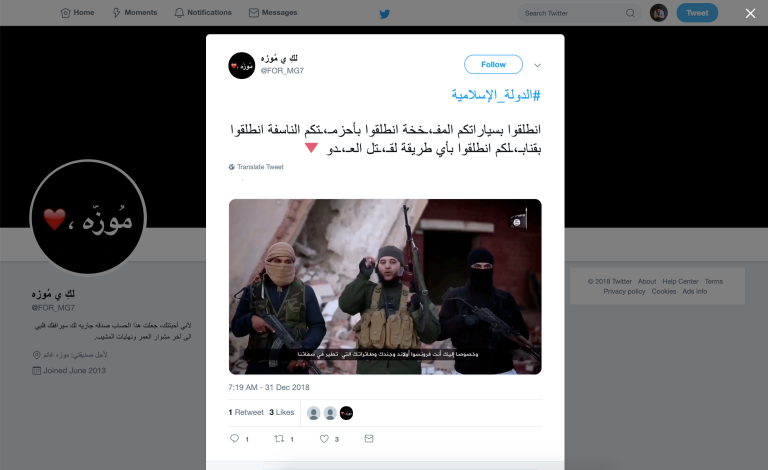Open the logged-in profile avatar menu
768x470 pixels.
click(x=659, y=13)
